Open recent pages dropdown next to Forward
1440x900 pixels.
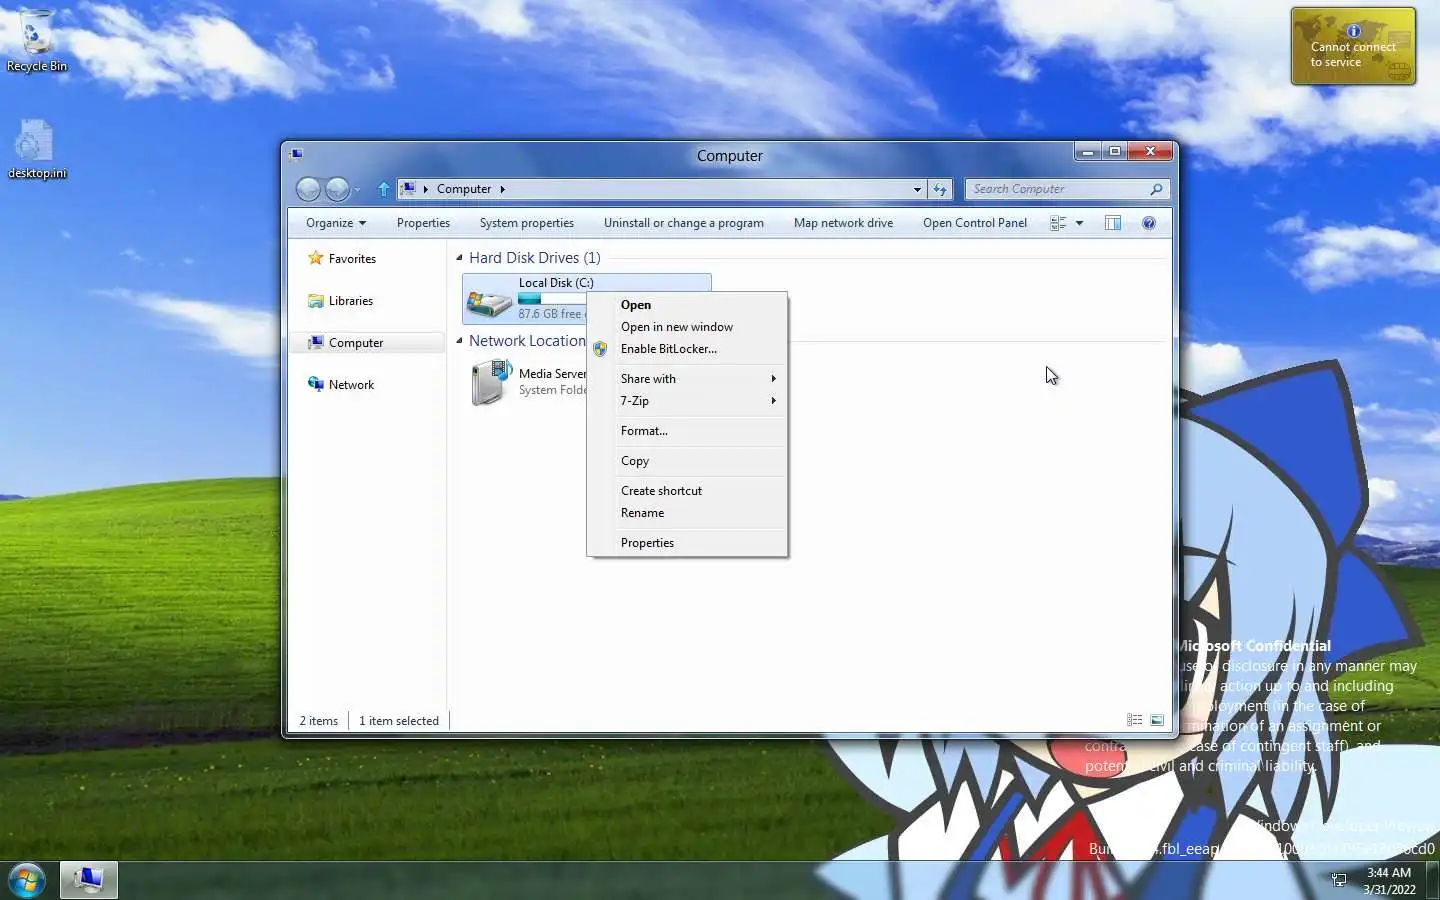357,190
